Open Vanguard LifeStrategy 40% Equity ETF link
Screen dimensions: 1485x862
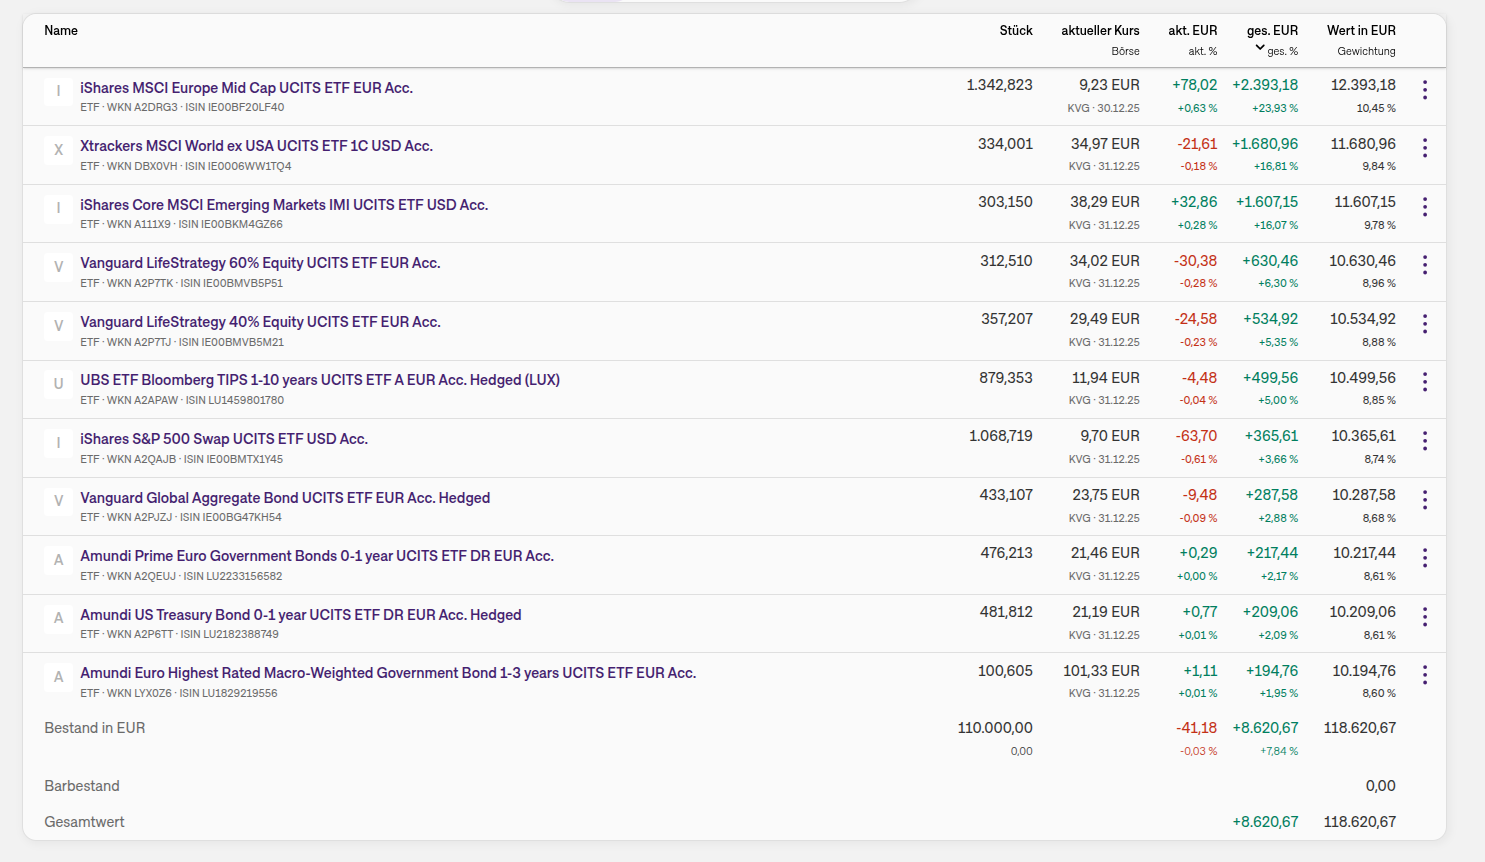coord(260,322)
